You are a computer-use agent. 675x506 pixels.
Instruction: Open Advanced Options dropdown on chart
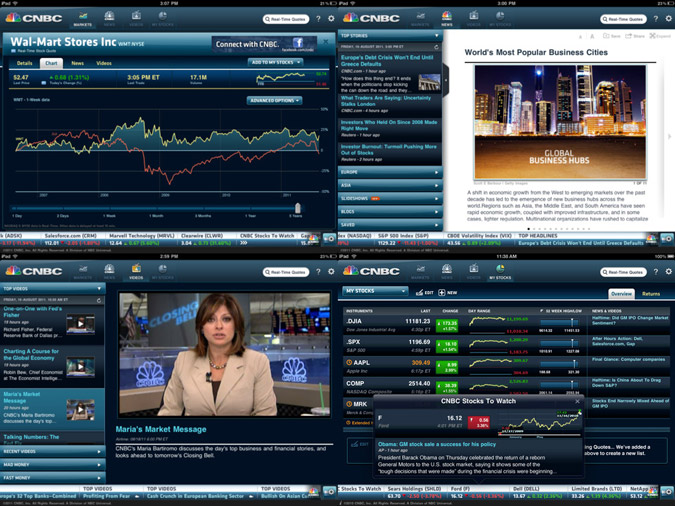(274, 100)
